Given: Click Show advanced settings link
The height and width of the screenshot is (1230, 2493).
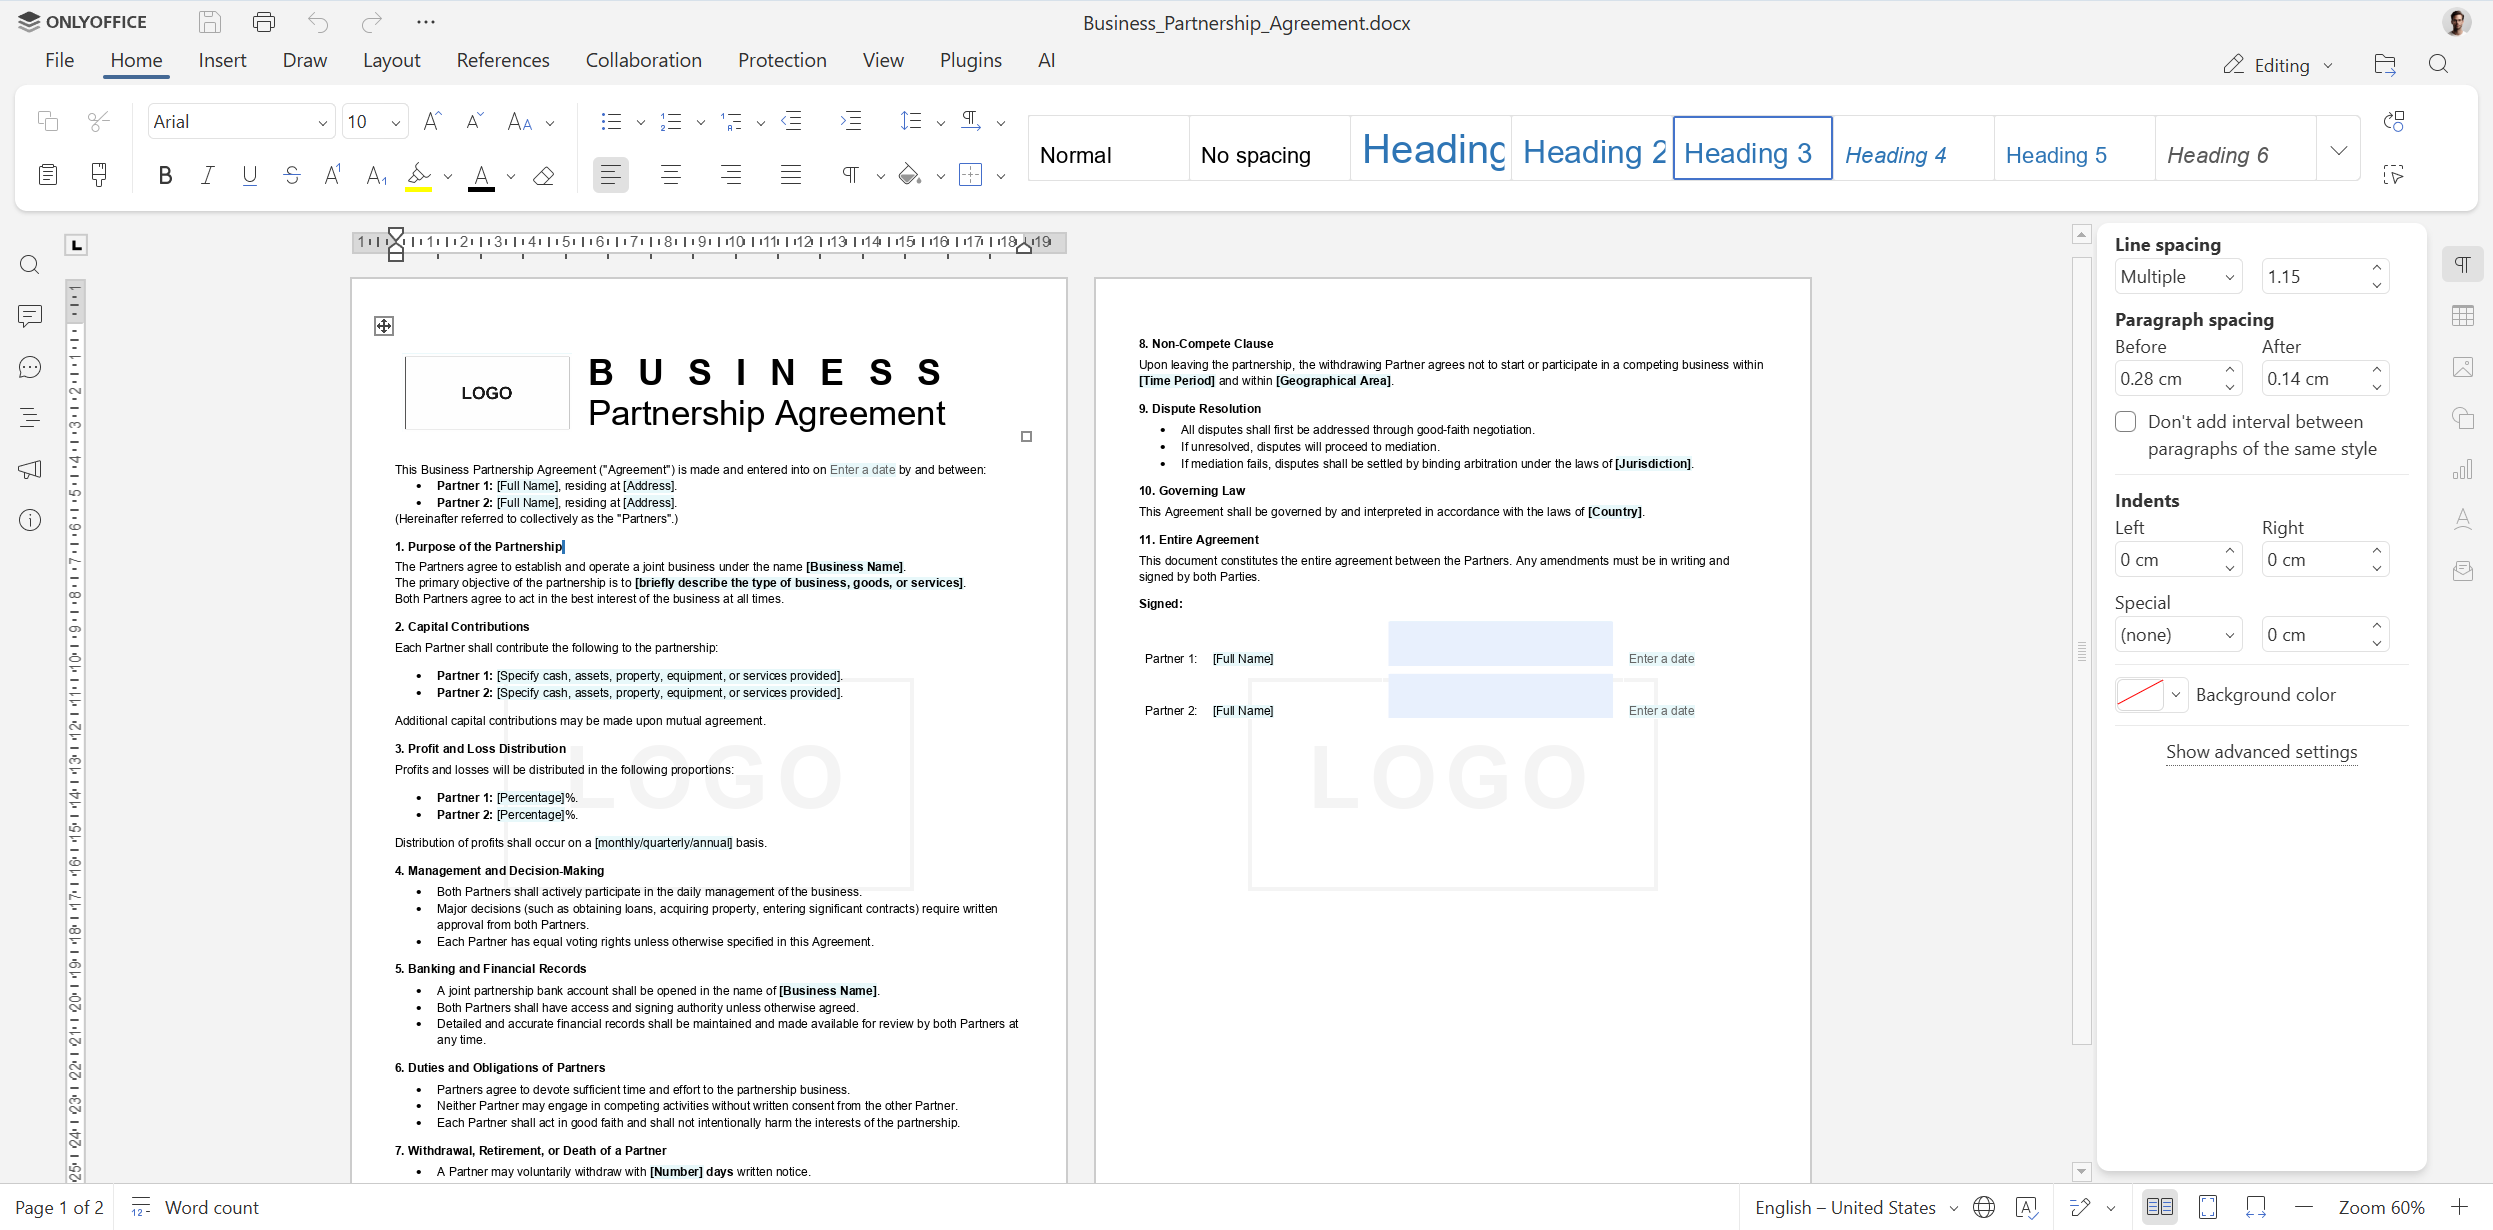Looking at the screenshot, I should (2260, 752).
